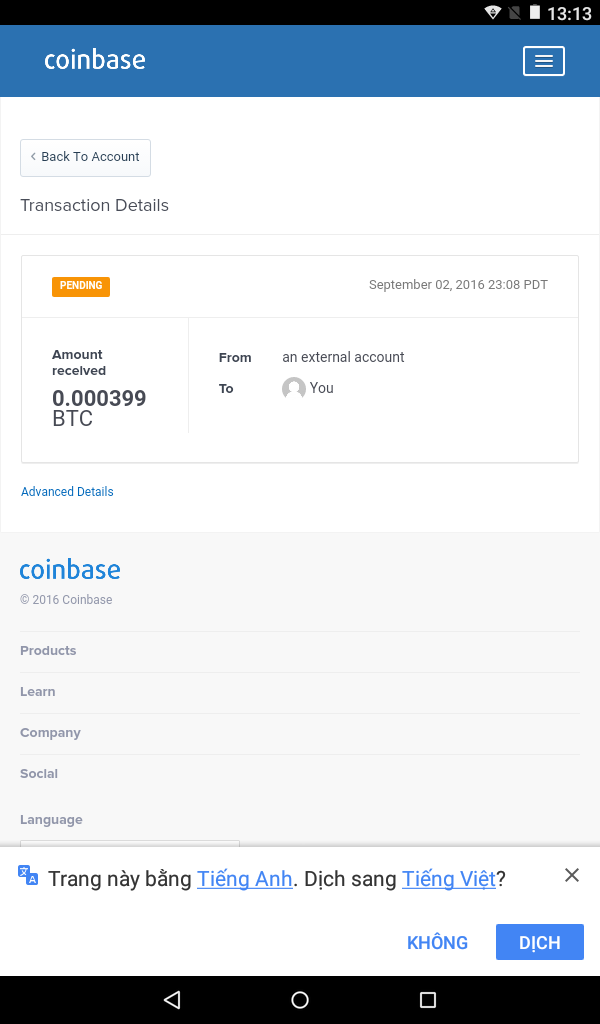Tap the translate icon in prompt bar

tap(28, 876)
